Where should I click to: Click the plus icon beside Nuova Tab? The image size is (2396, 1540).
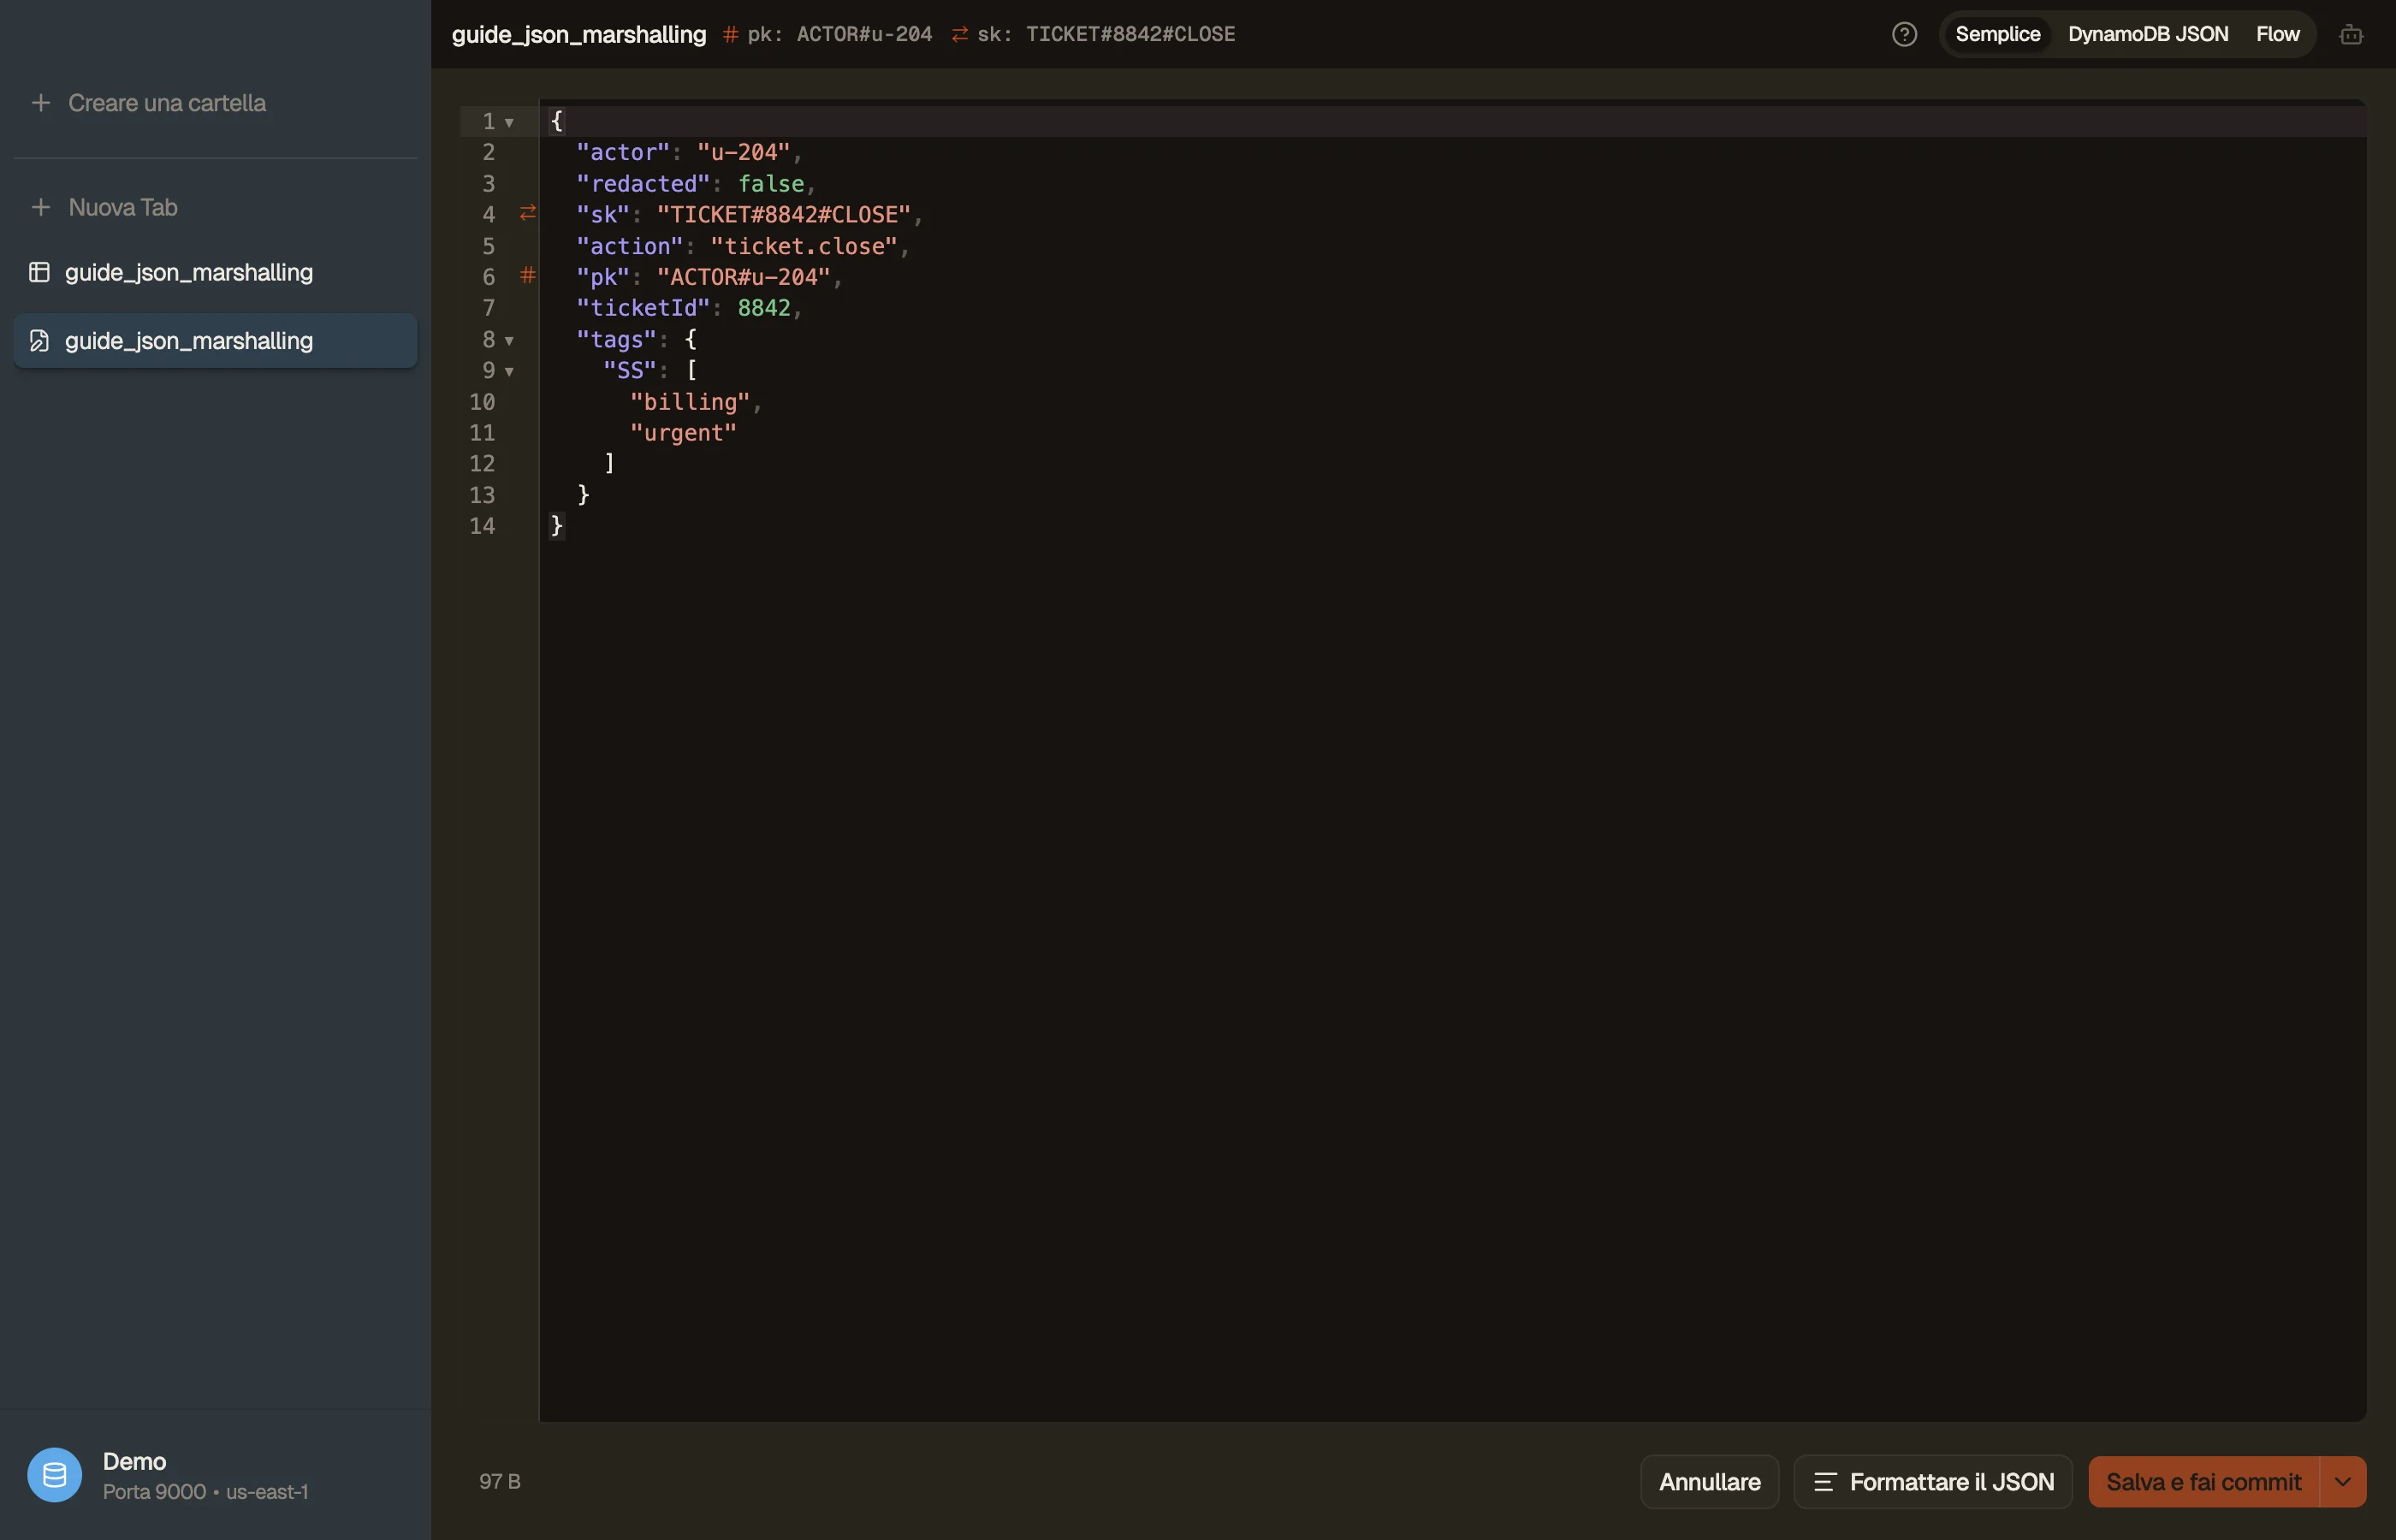click(41, 207)
